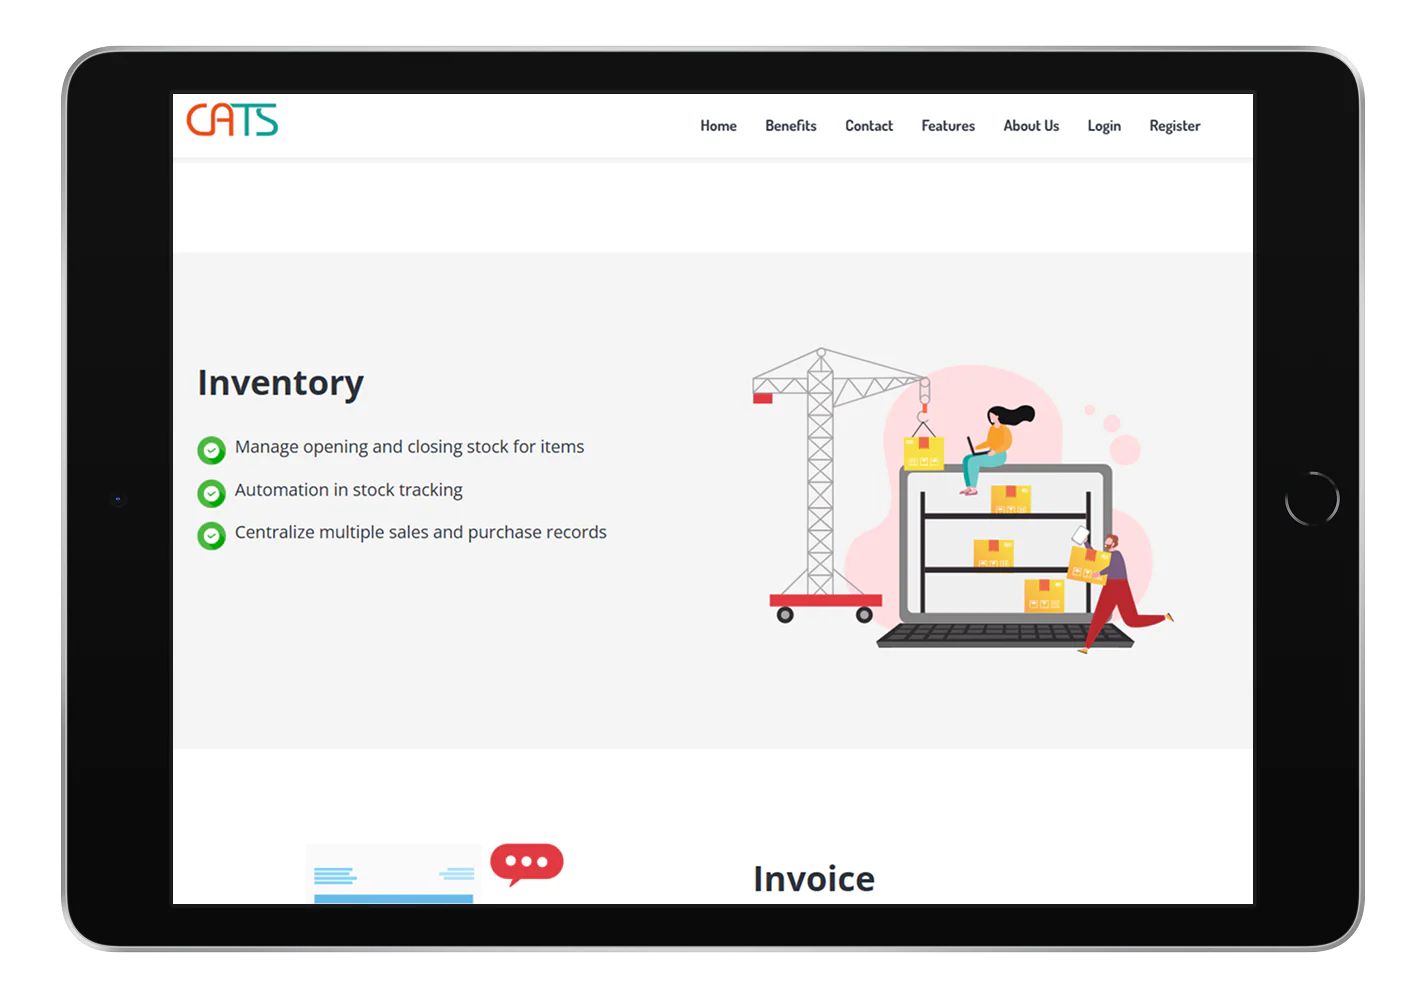Click the Login link
The image size is (1426, 997).
(x=1104, y=126)
